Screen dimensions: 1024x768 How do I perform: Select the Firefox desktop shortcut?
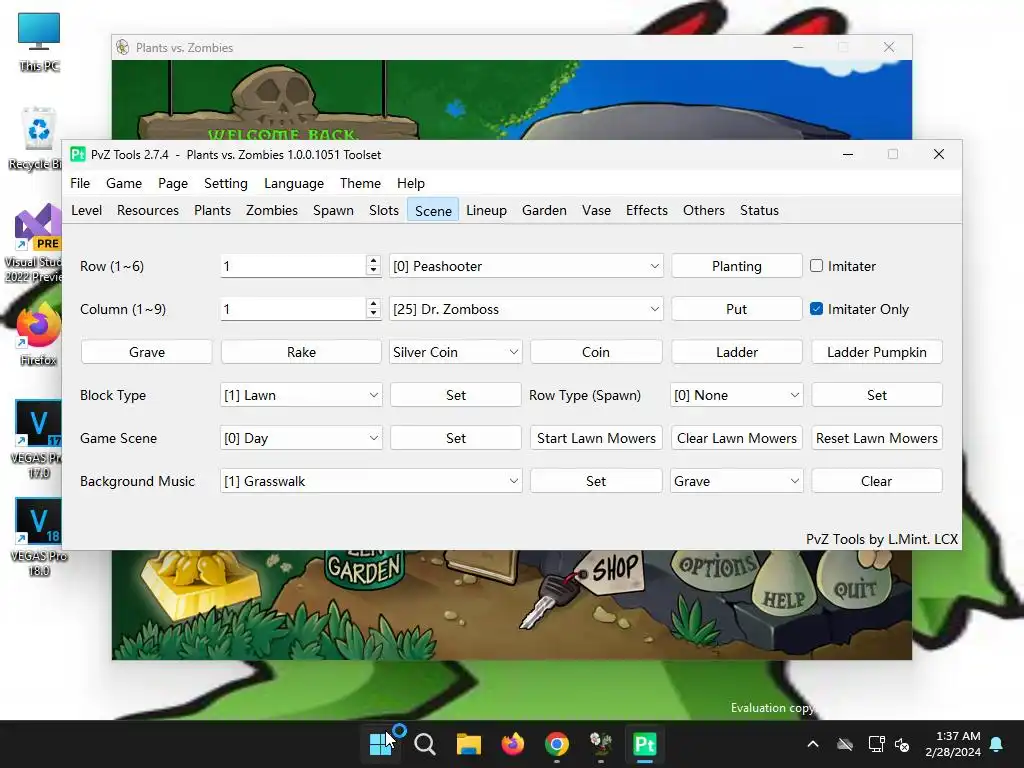coord(38,333)
